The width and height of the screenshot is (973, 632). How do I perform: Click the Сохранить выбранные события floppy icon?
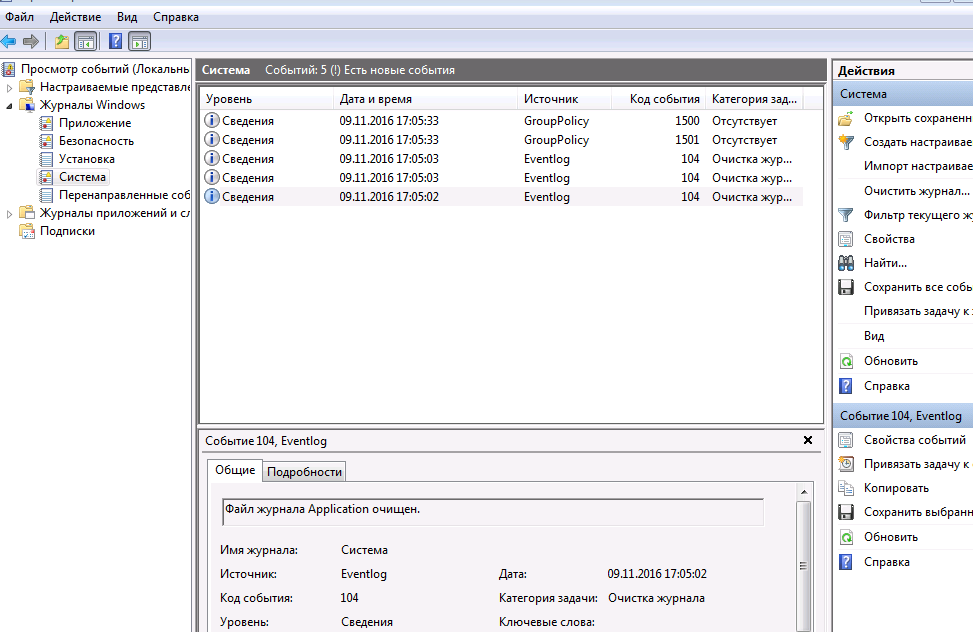tap(846, 512)
